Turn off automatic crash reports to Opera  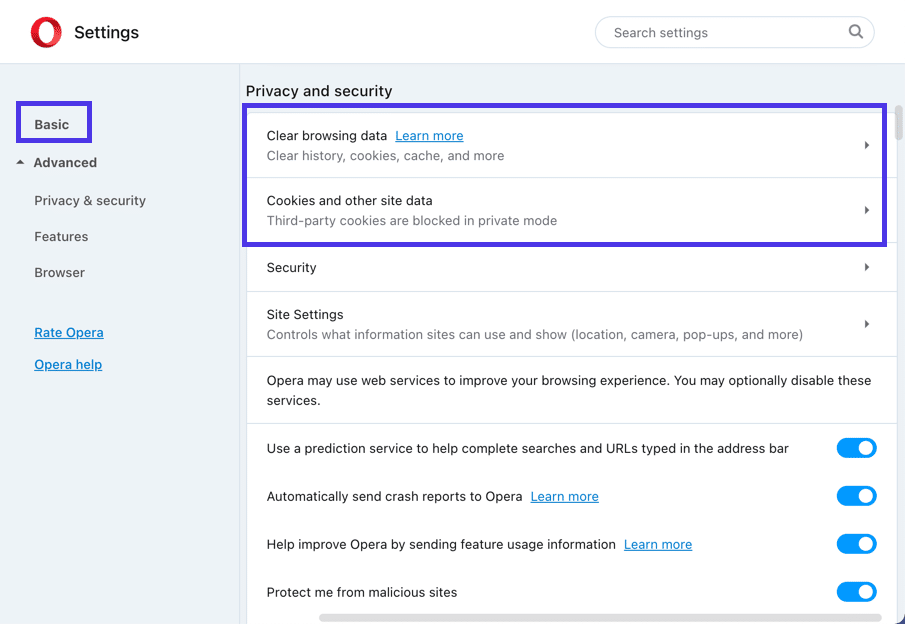(856, 496)
